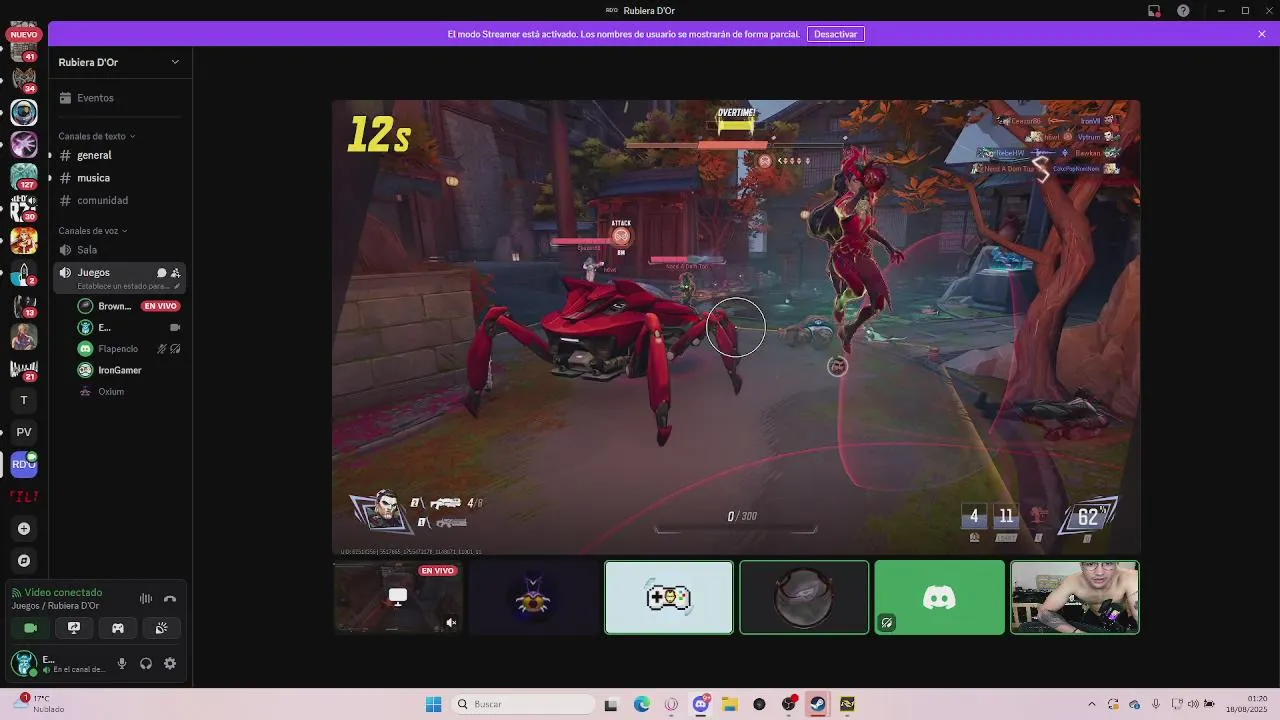Open the musica text channel

pyautogui.click(x=120, y=178)
